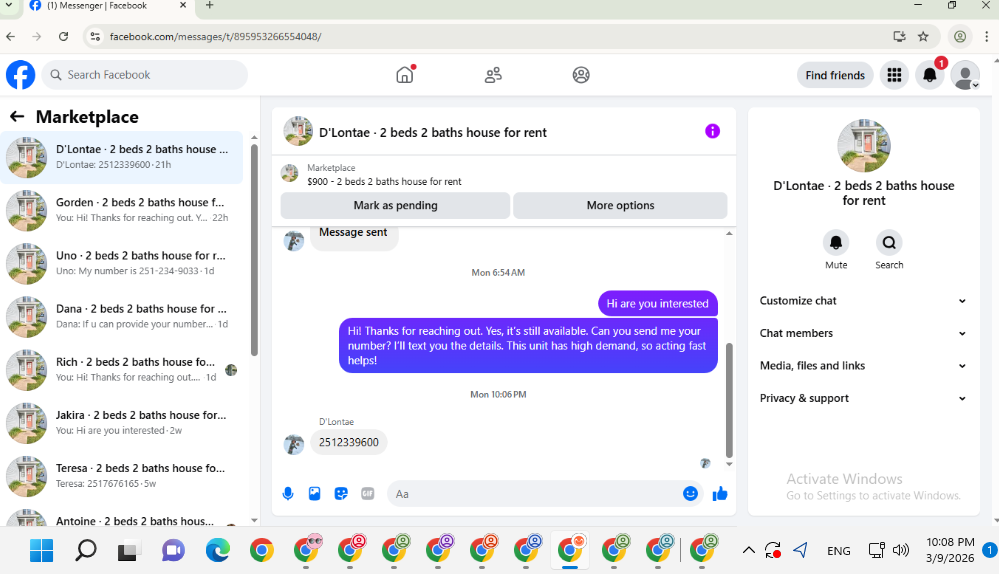Open Jakira conversation
The width and height of the screenshot is (999, 574).
tap(122, 423)
